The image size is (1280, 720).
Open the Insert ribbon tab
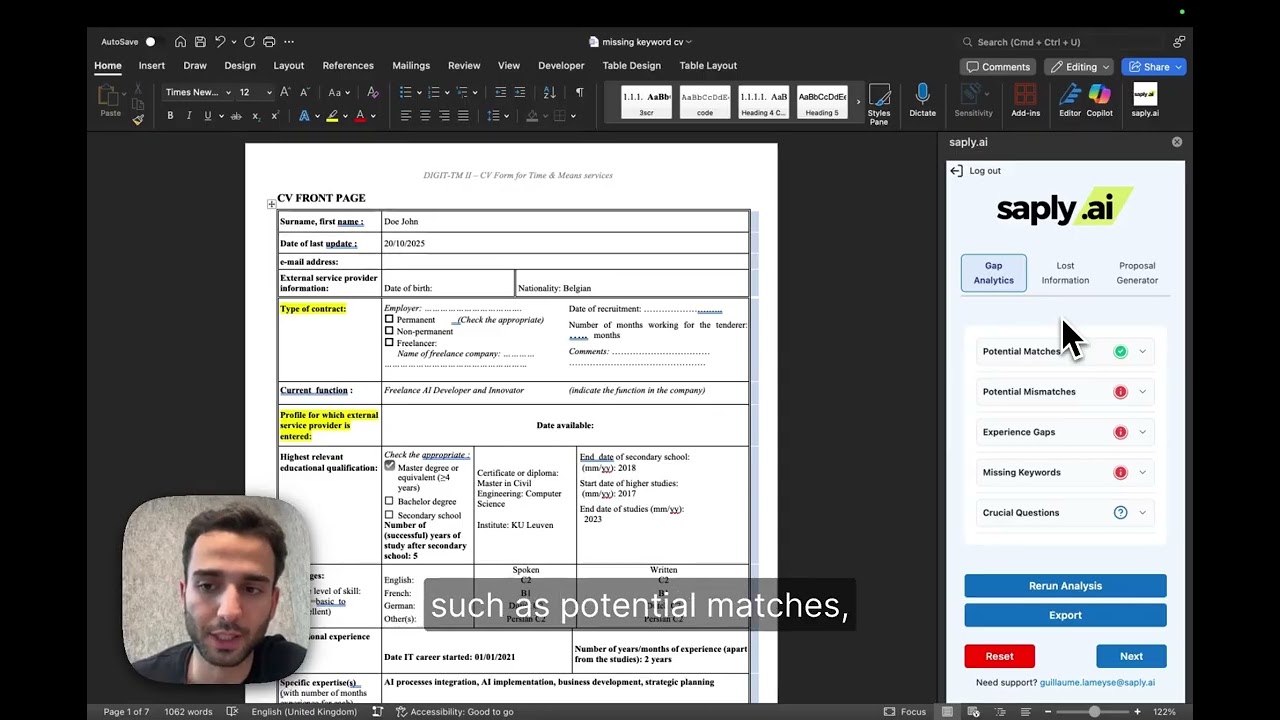152,66
